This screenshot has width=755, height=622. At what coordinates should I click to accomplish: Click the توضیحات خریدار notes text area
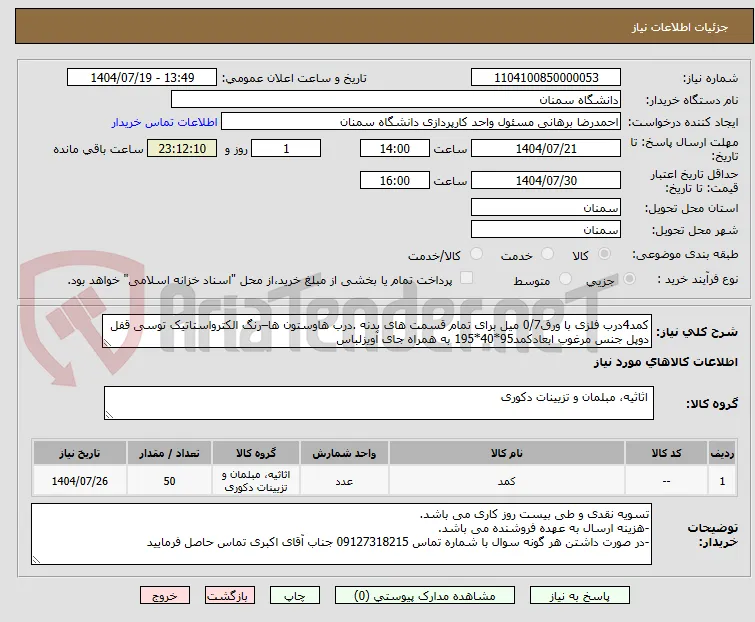click(341, 534)
